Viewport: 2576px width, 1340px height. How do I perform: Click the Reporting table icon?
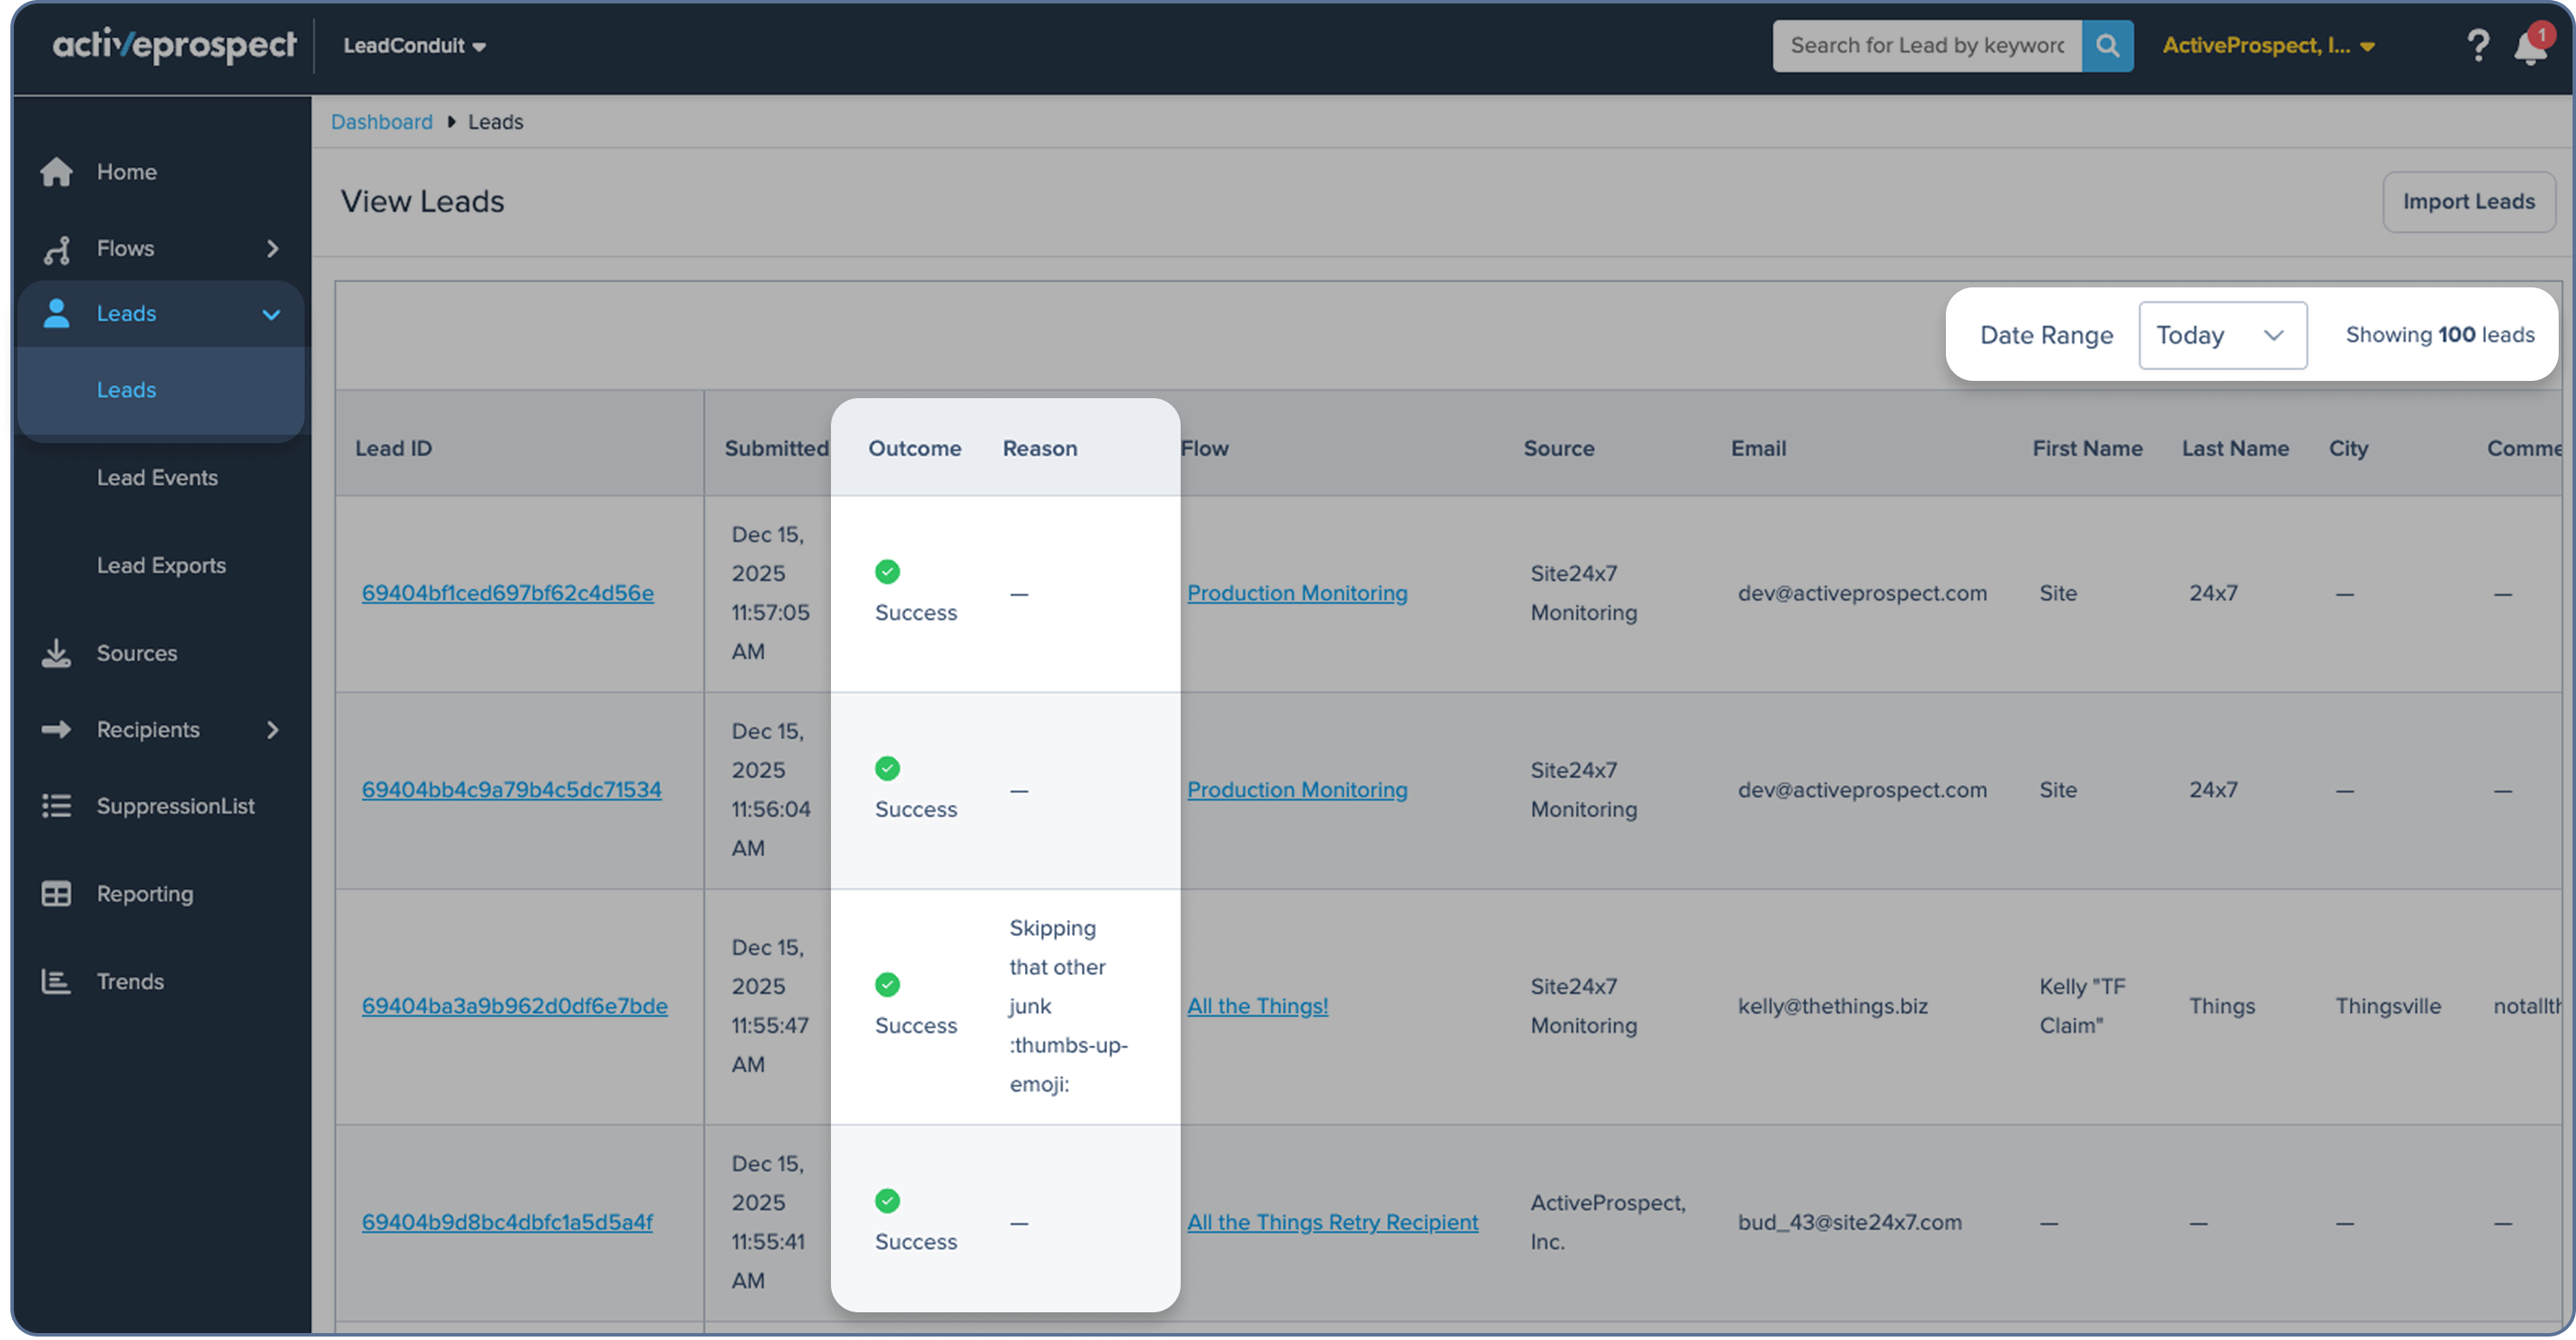point(56,893)
